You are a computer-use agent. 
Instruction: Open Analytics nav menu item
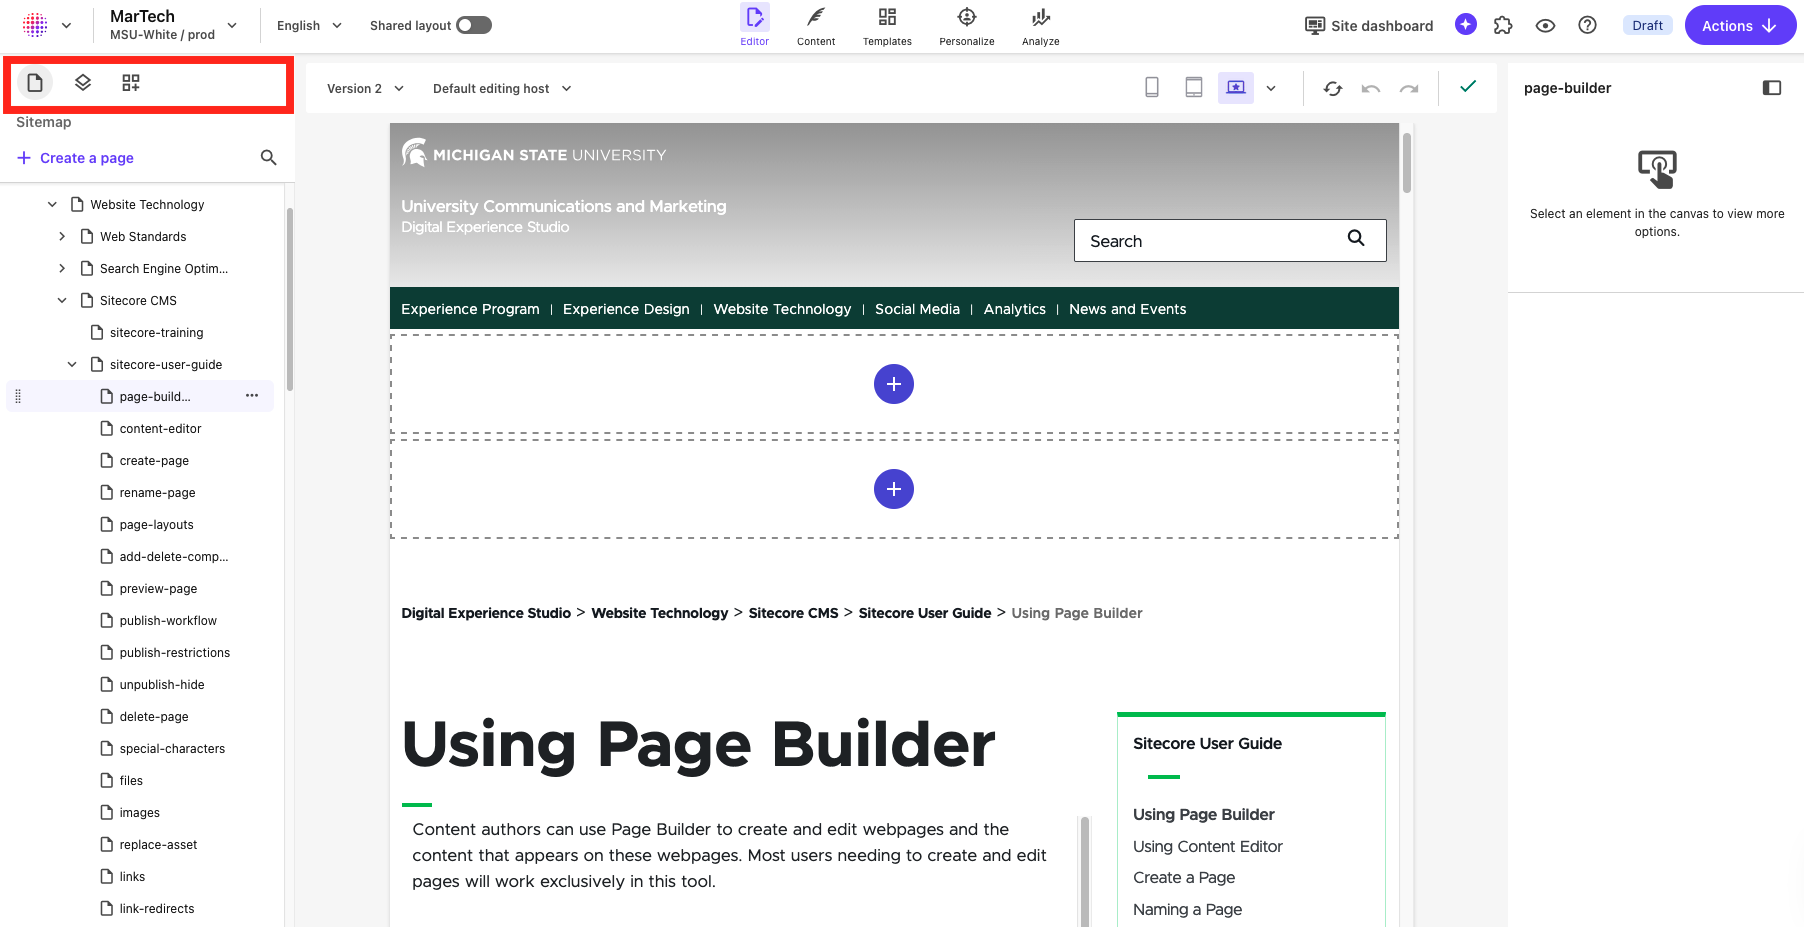(1014, 309)
